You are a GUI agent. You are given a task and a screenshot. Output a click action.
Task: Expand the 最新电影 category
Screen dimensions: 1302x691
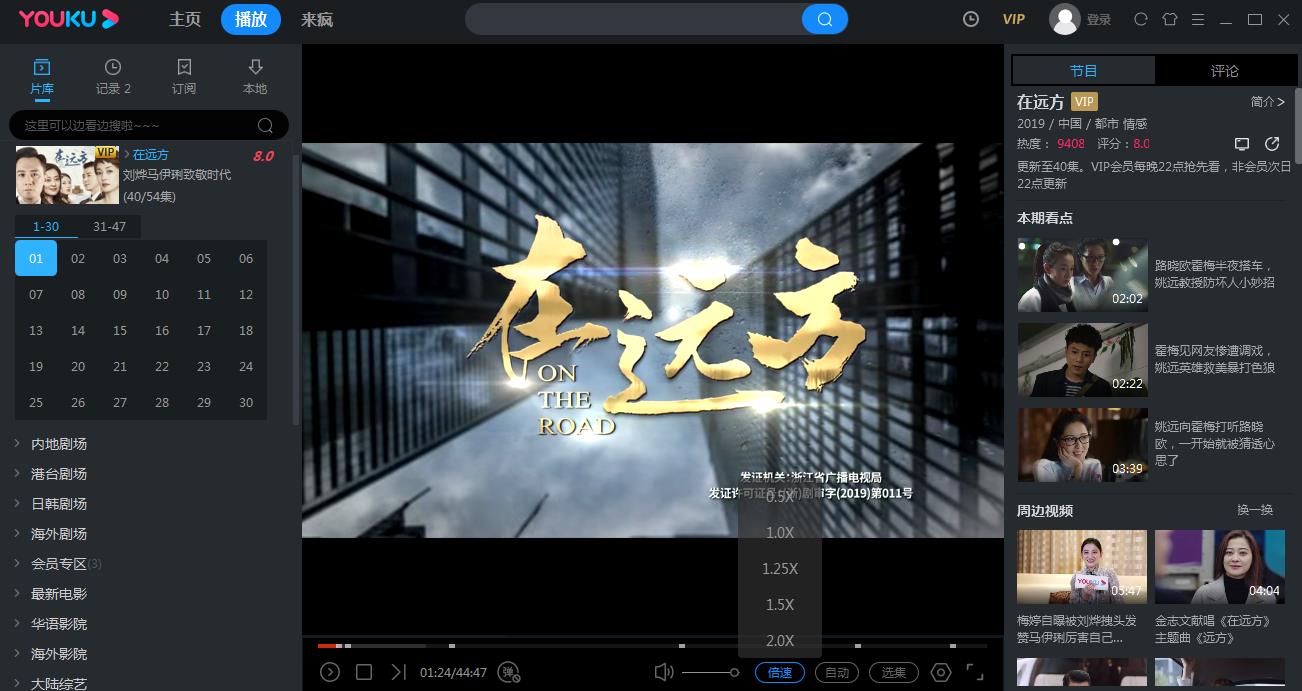(x=59, y=593)
